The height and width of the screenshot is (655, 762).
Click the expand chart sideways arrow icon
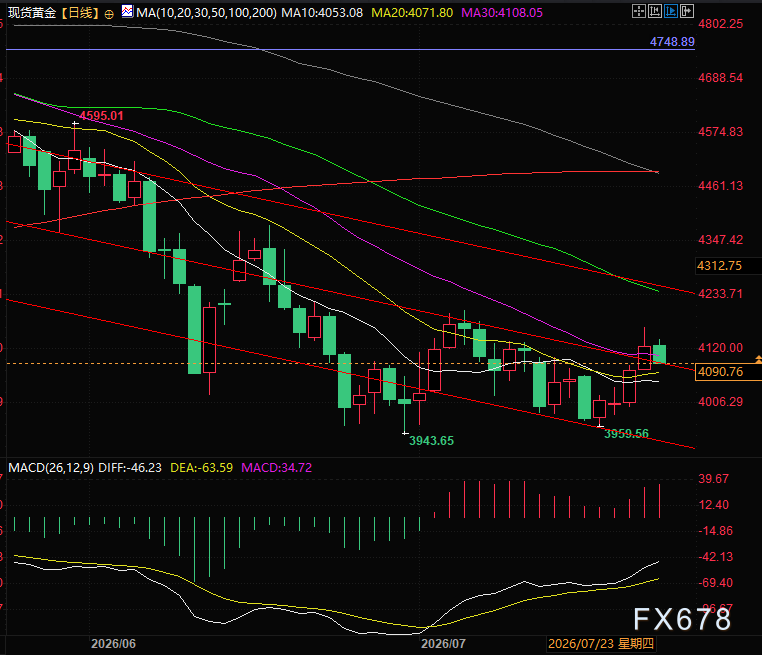click(687, 11)
